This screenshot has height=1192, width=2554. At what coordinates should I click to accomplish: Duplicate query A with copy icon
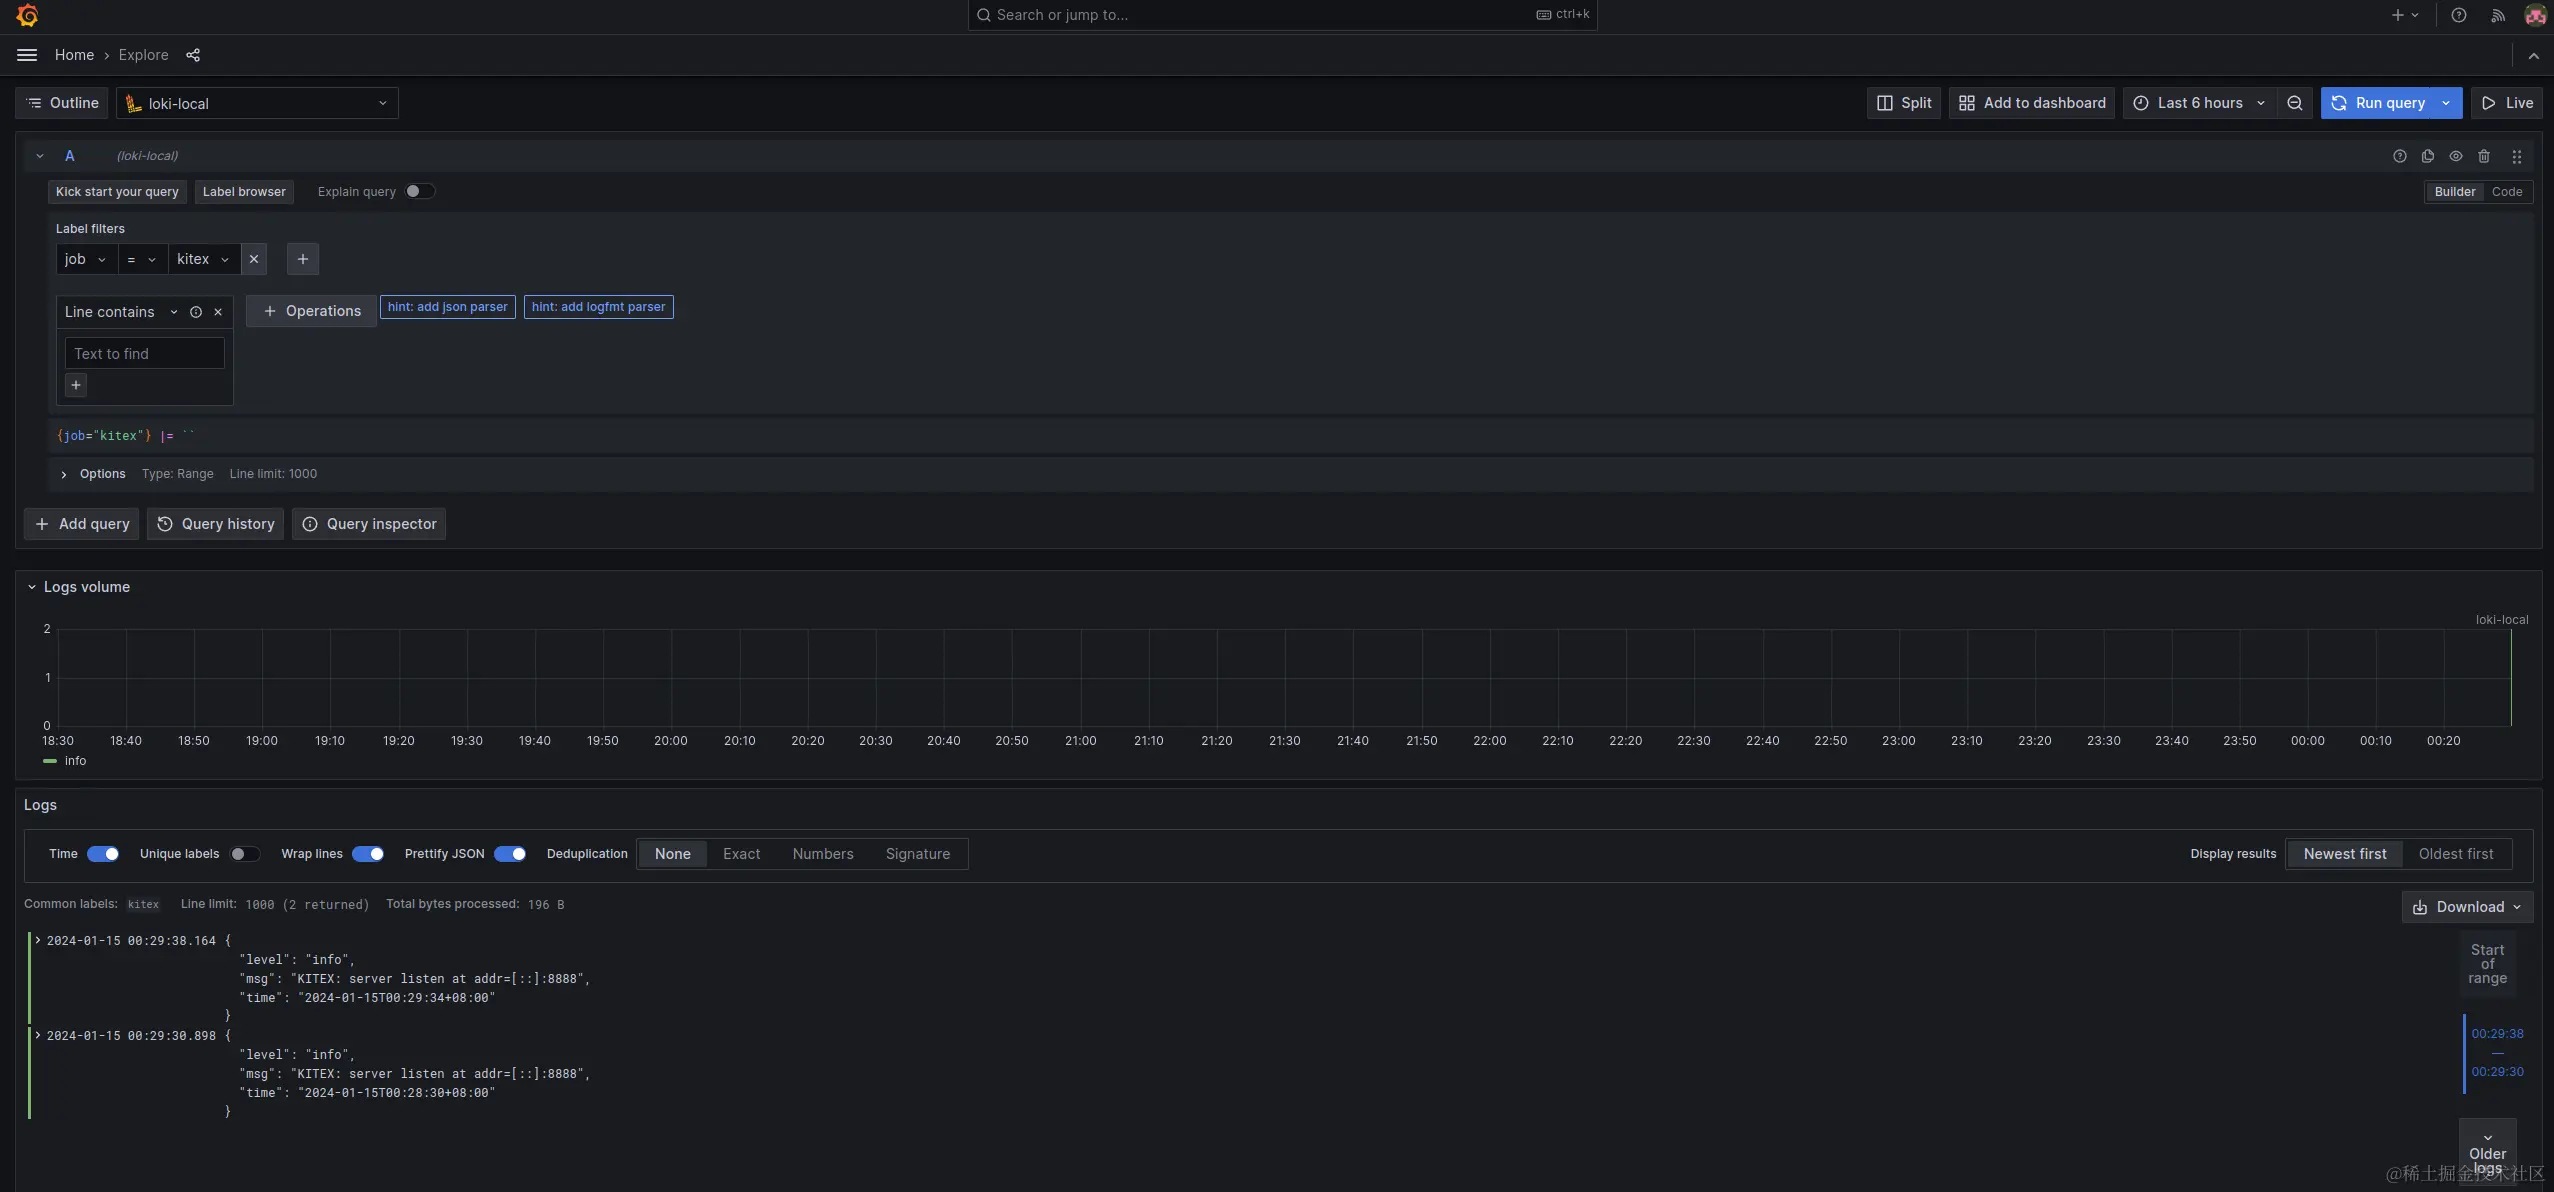(2427, 156)
